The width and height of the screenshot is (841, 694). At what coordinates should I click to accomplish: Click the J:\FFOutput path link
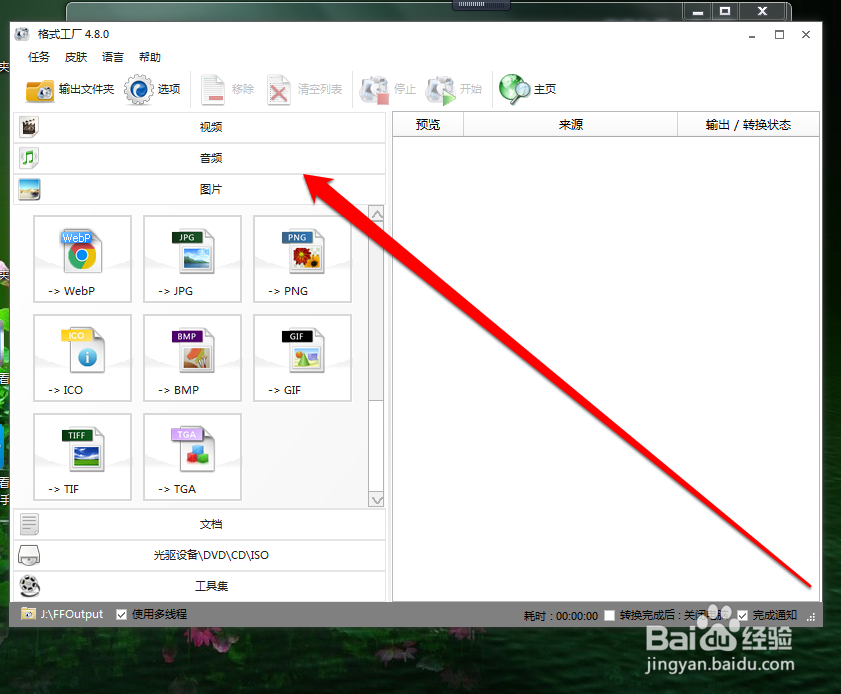pos(72,614)
